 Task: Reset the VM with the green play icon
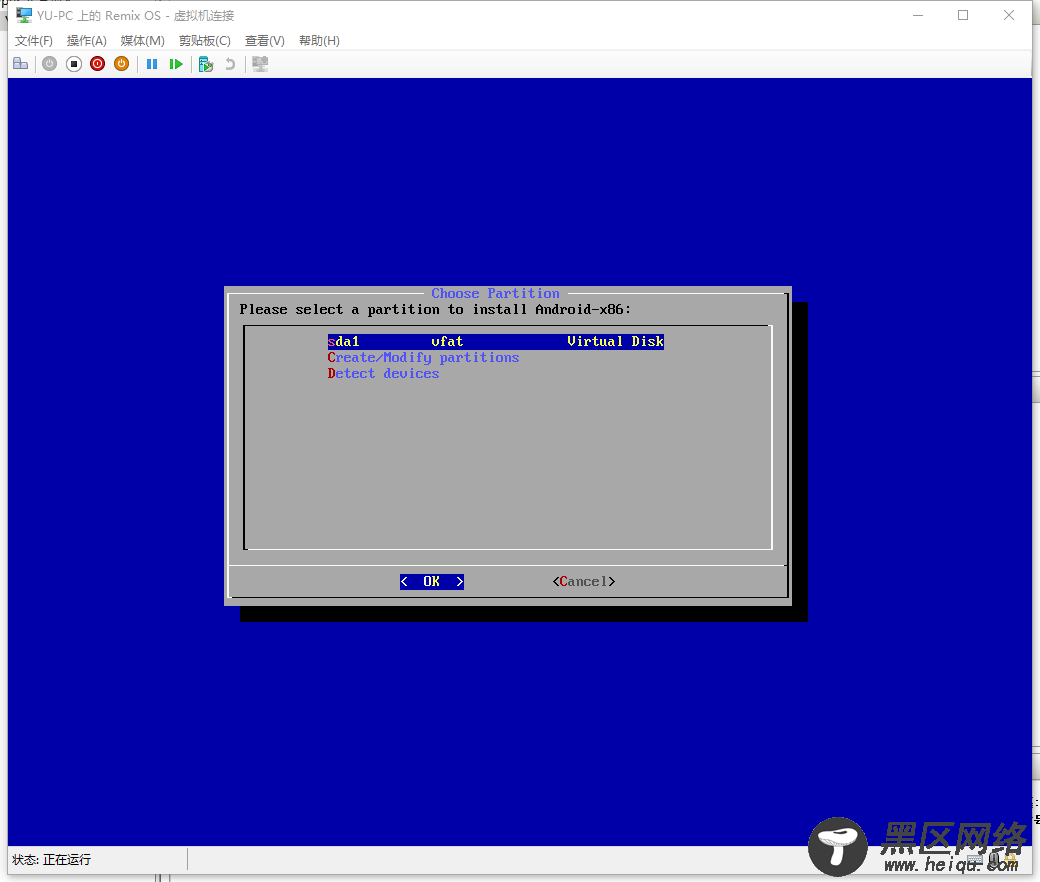(x=176, y=64)
